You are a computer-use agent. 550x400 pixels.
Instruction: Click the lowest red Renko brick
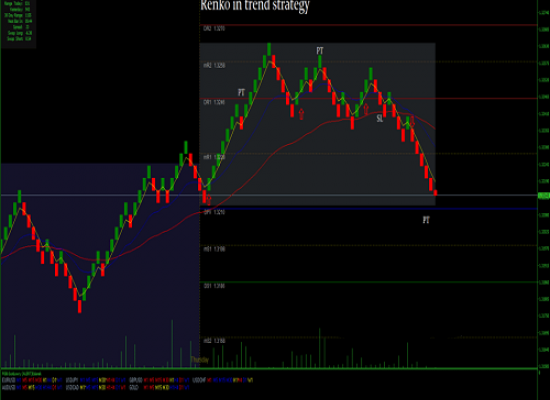pos(80,306)
